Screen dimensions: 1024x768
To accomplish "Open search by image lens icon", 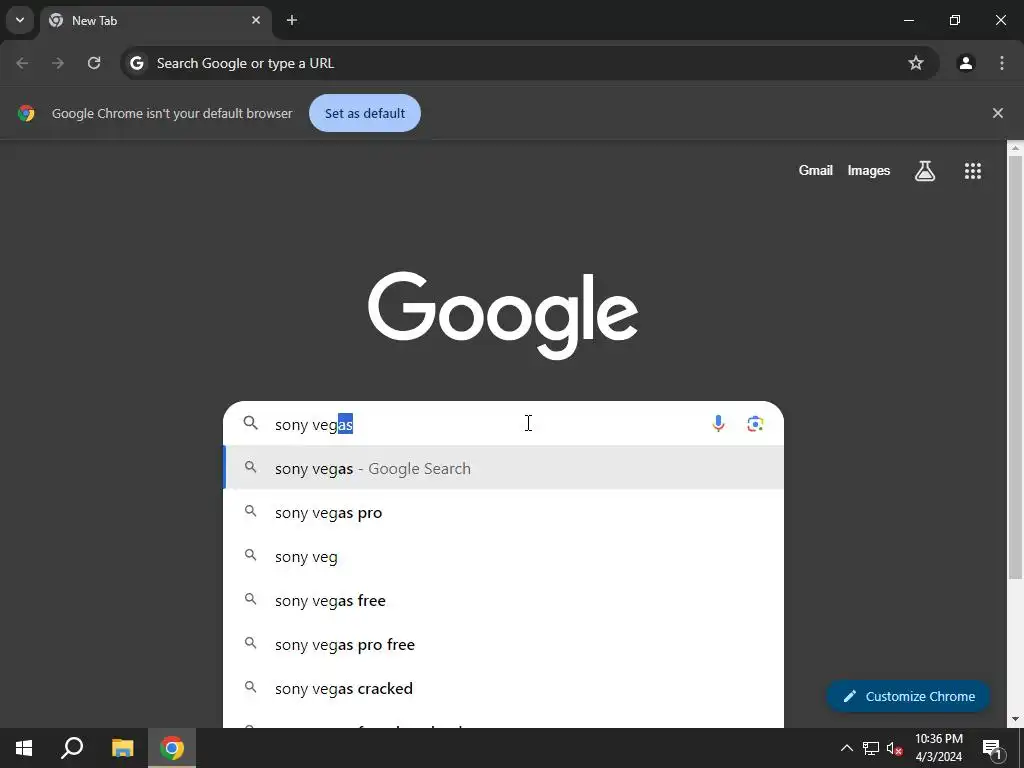I will (755, 424).
